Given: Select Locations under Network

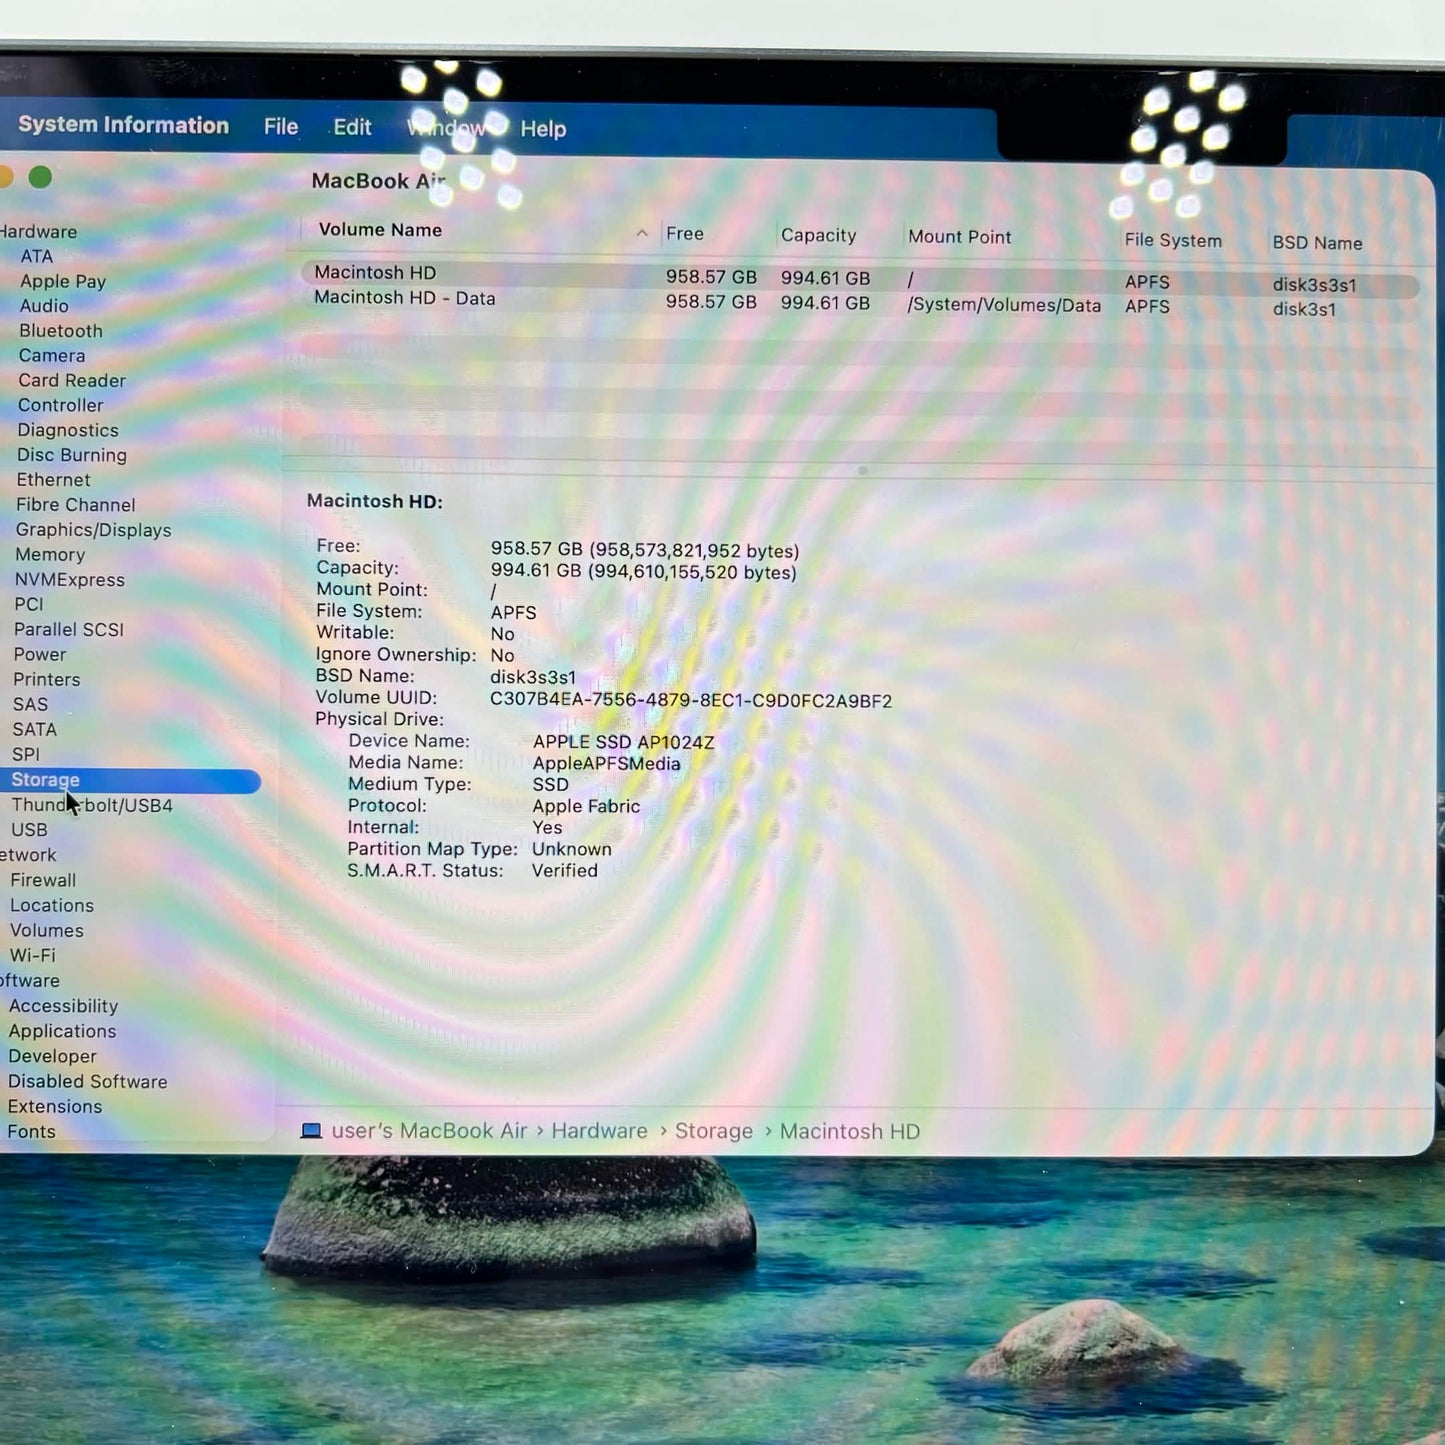Looking at the screenshot, I should [x=52, y=905].
